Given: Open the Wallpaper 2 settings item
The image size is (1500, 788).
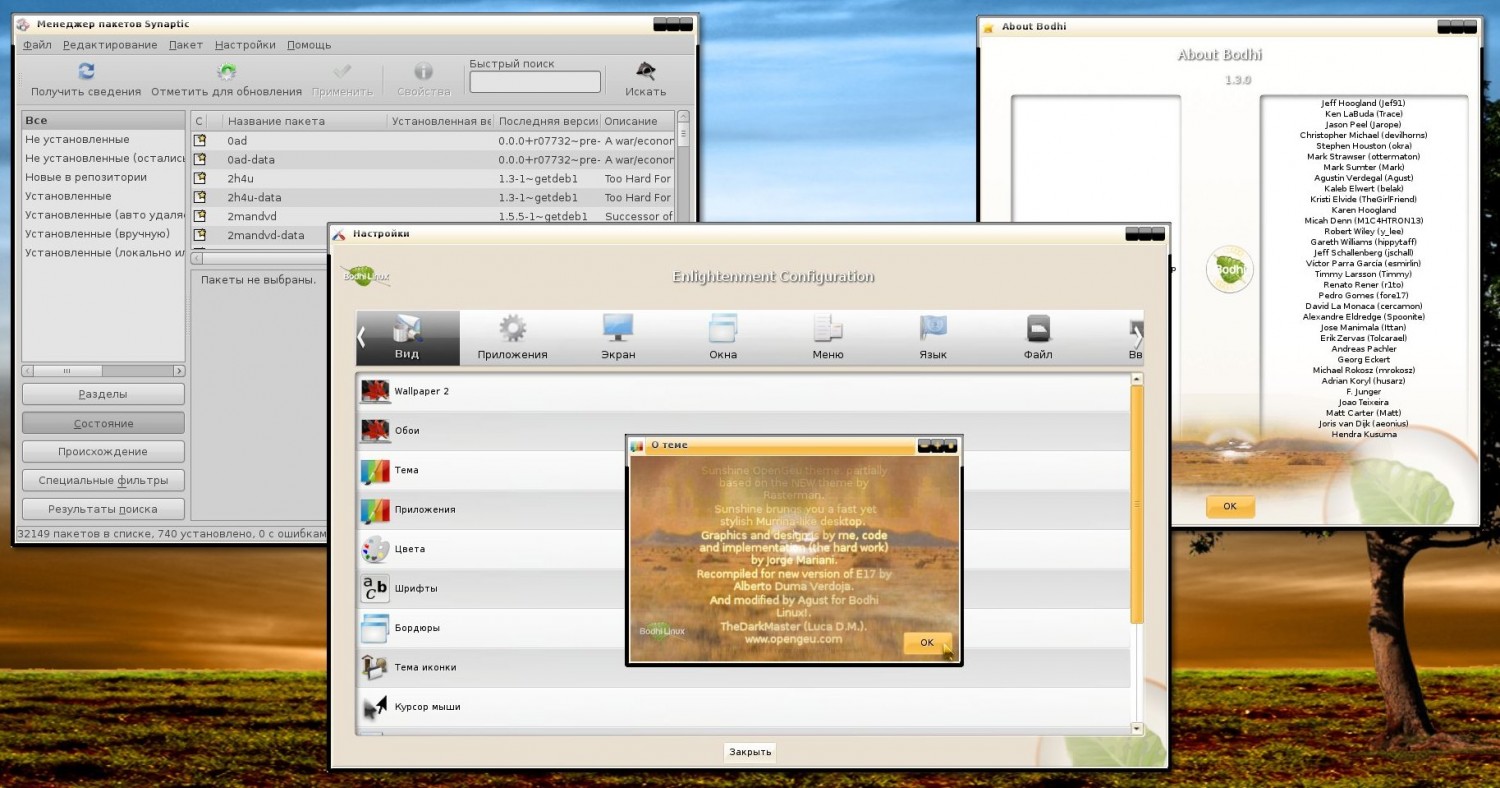Looking at the screenshot, I should pyautogui.click(x=743, y=391).
